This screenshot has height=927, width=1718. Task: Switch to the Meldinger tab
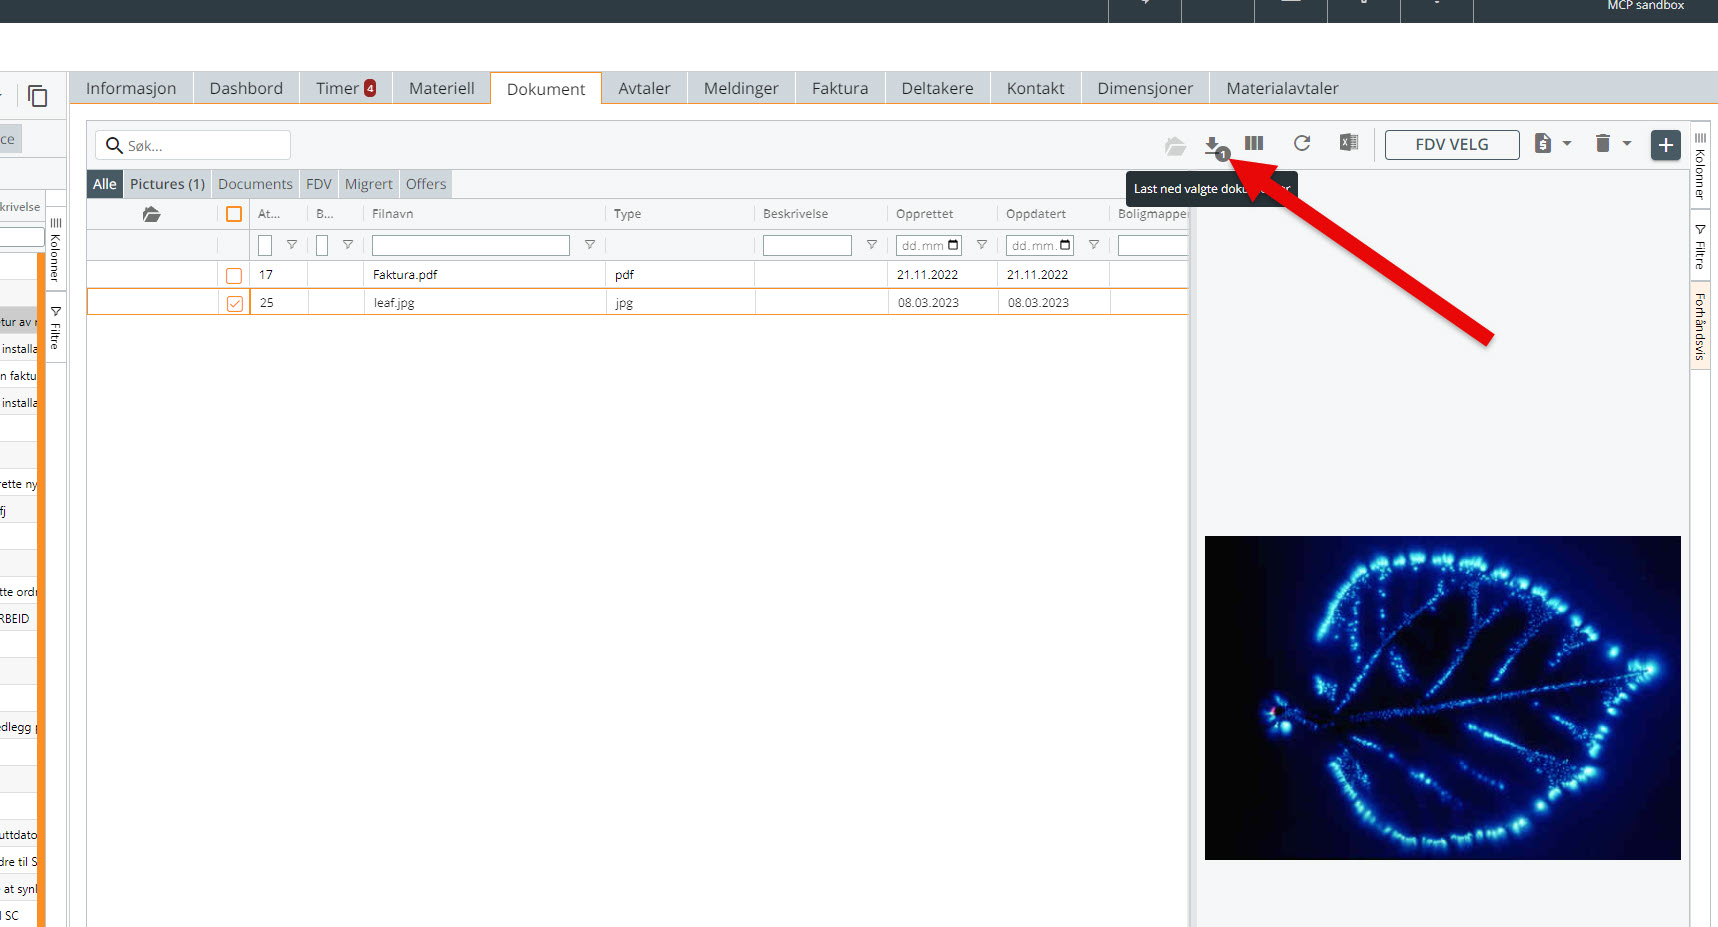point(741,88)
